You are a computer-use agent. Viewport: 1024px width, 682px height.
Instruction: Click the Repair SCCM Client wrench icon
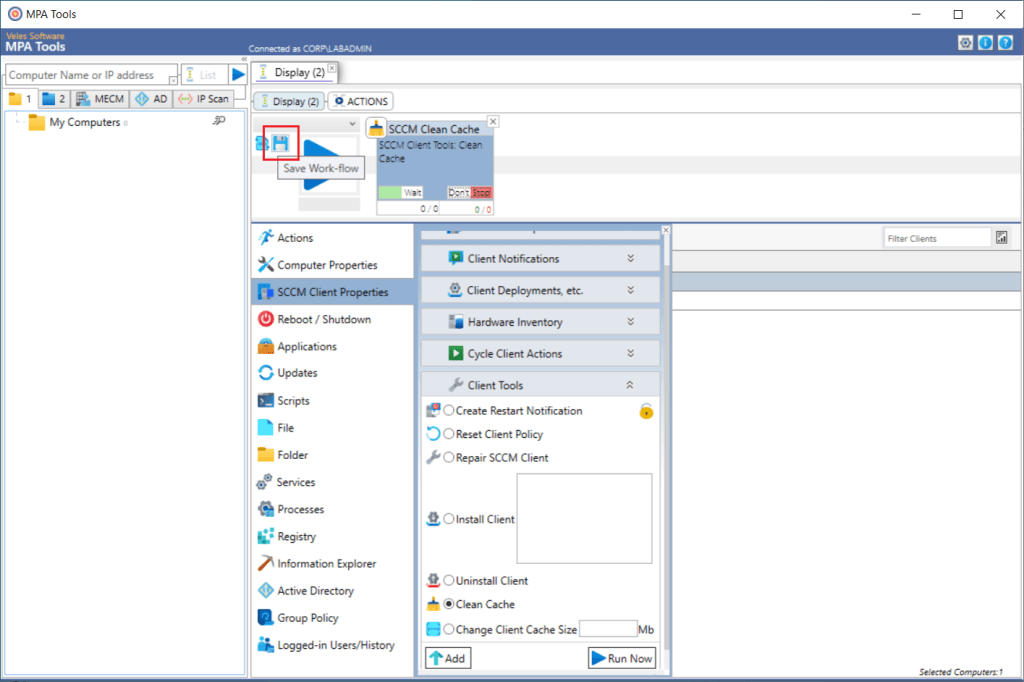433,457
